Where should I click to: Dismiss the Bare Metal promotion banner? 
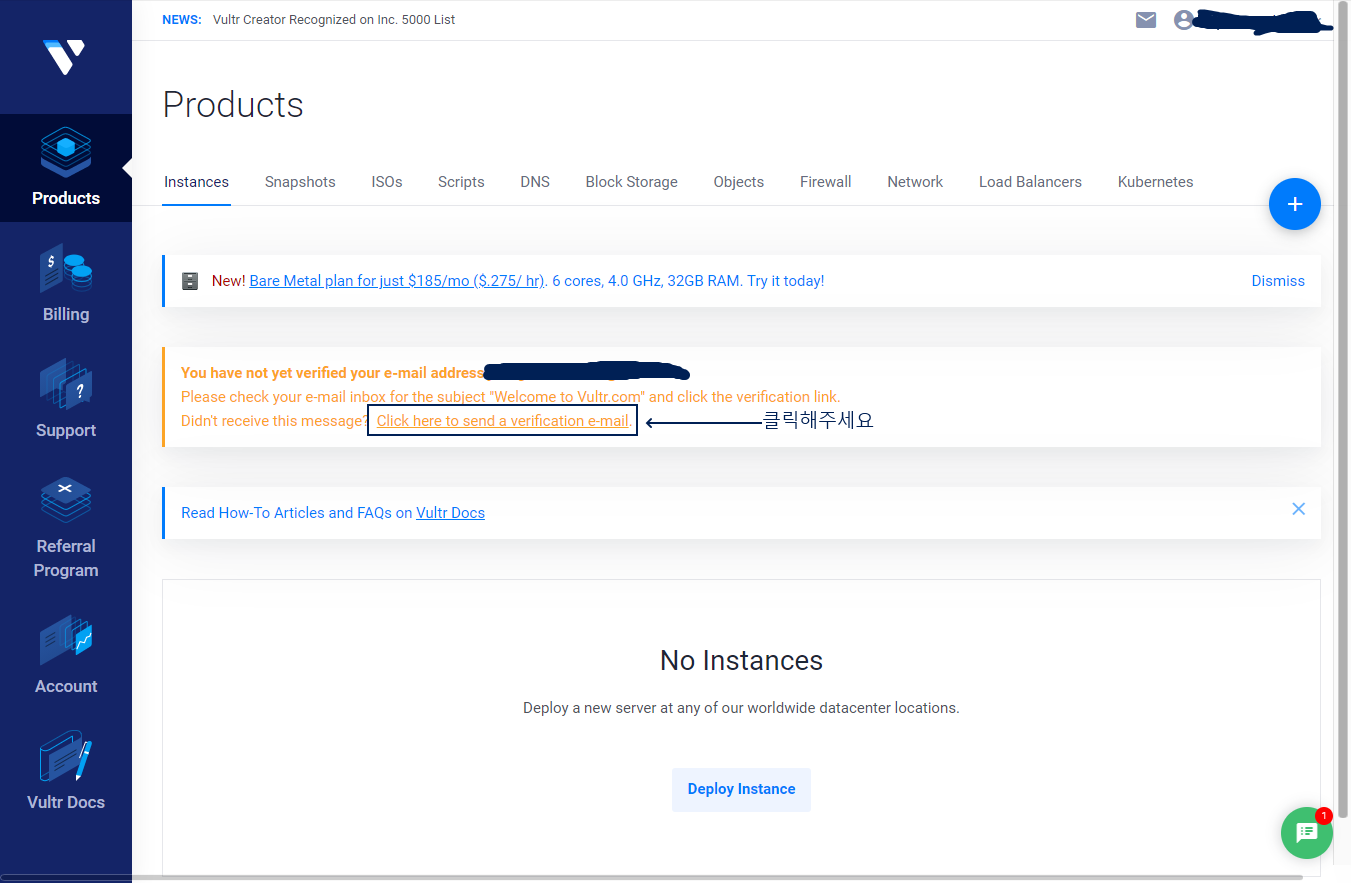coord(1278,281)
